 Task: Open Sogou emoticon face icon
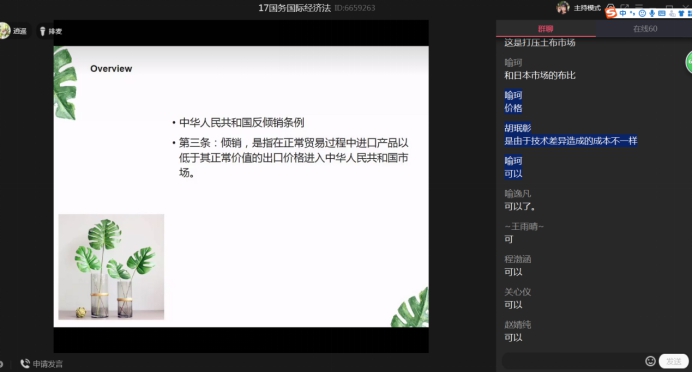[642, 13]
